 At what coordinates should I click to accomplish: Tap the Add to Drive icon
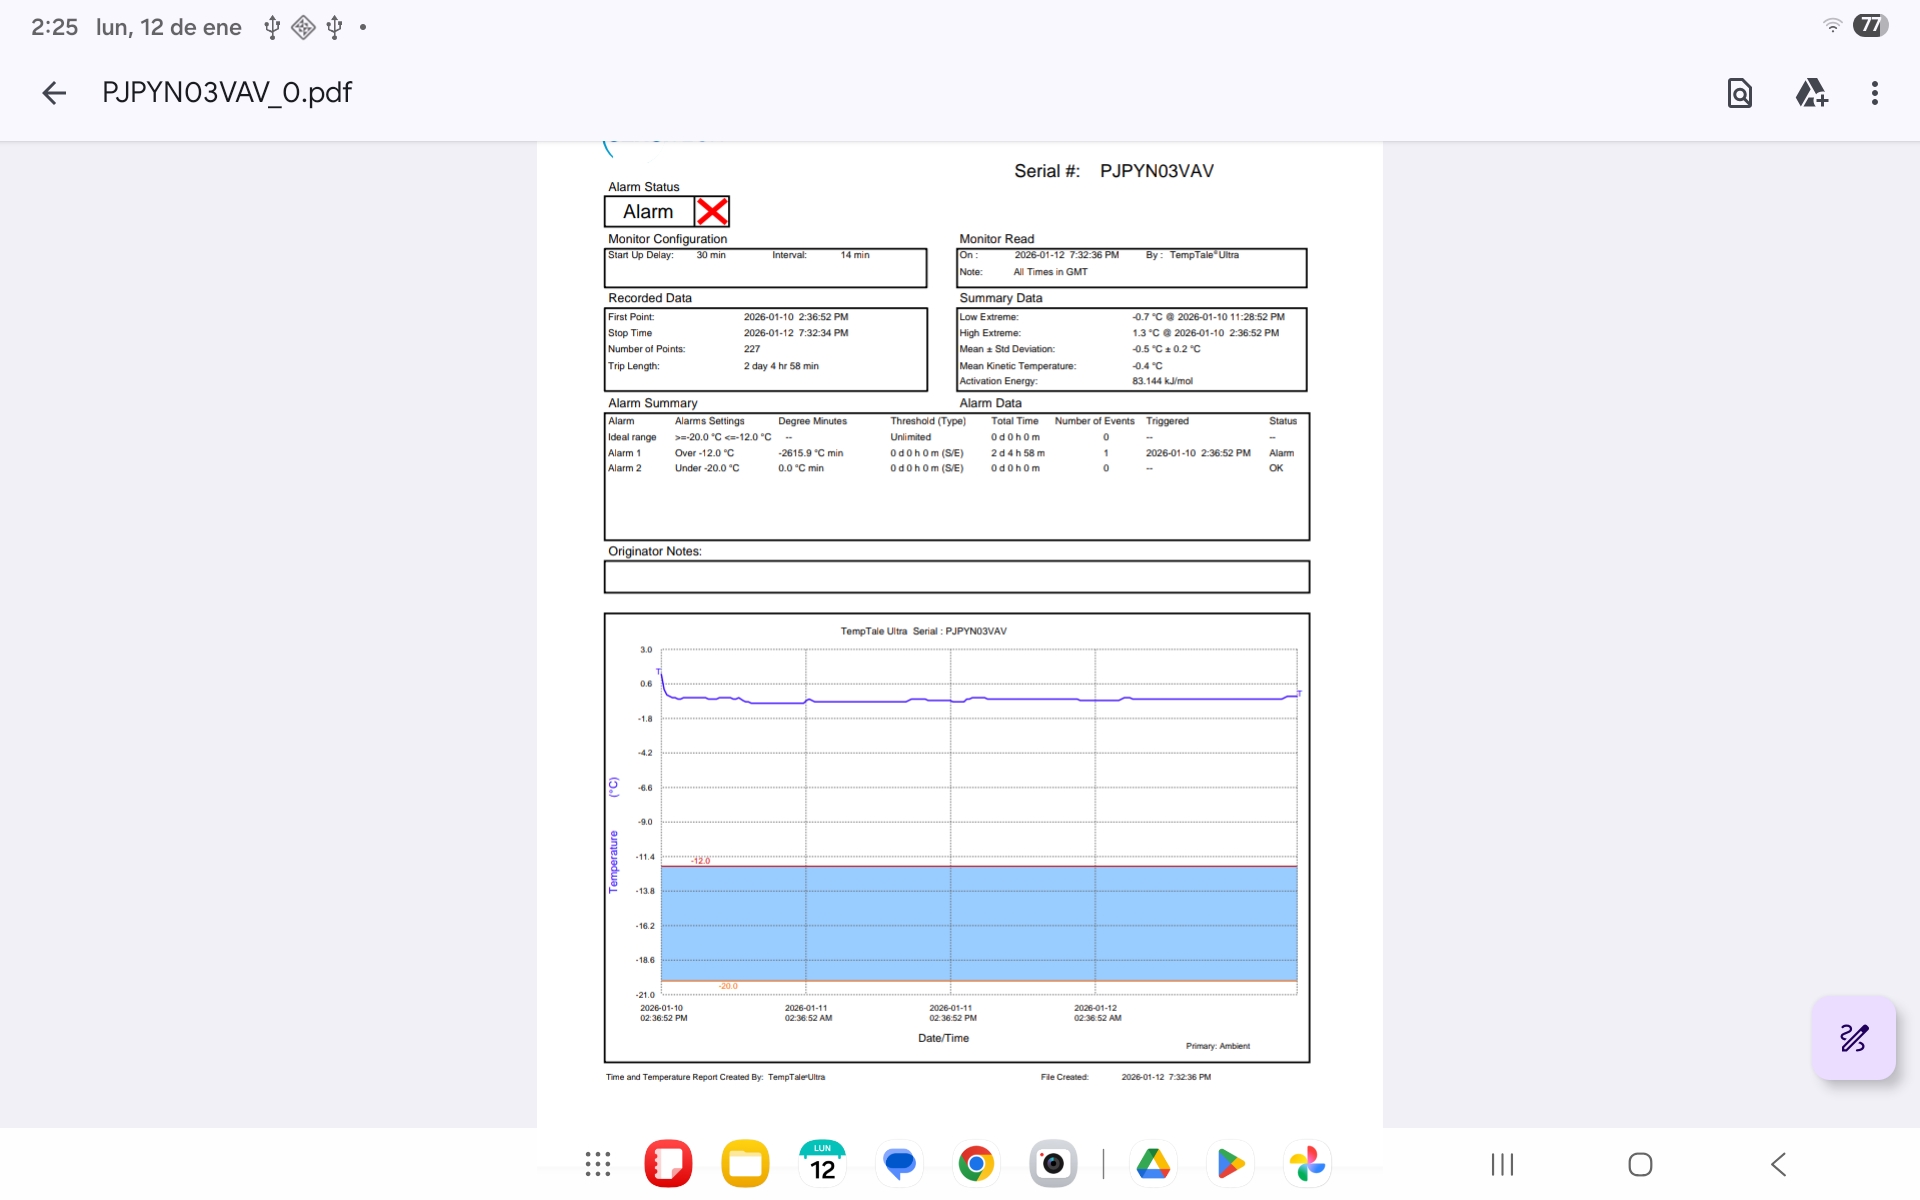(x=1811, y=93)
